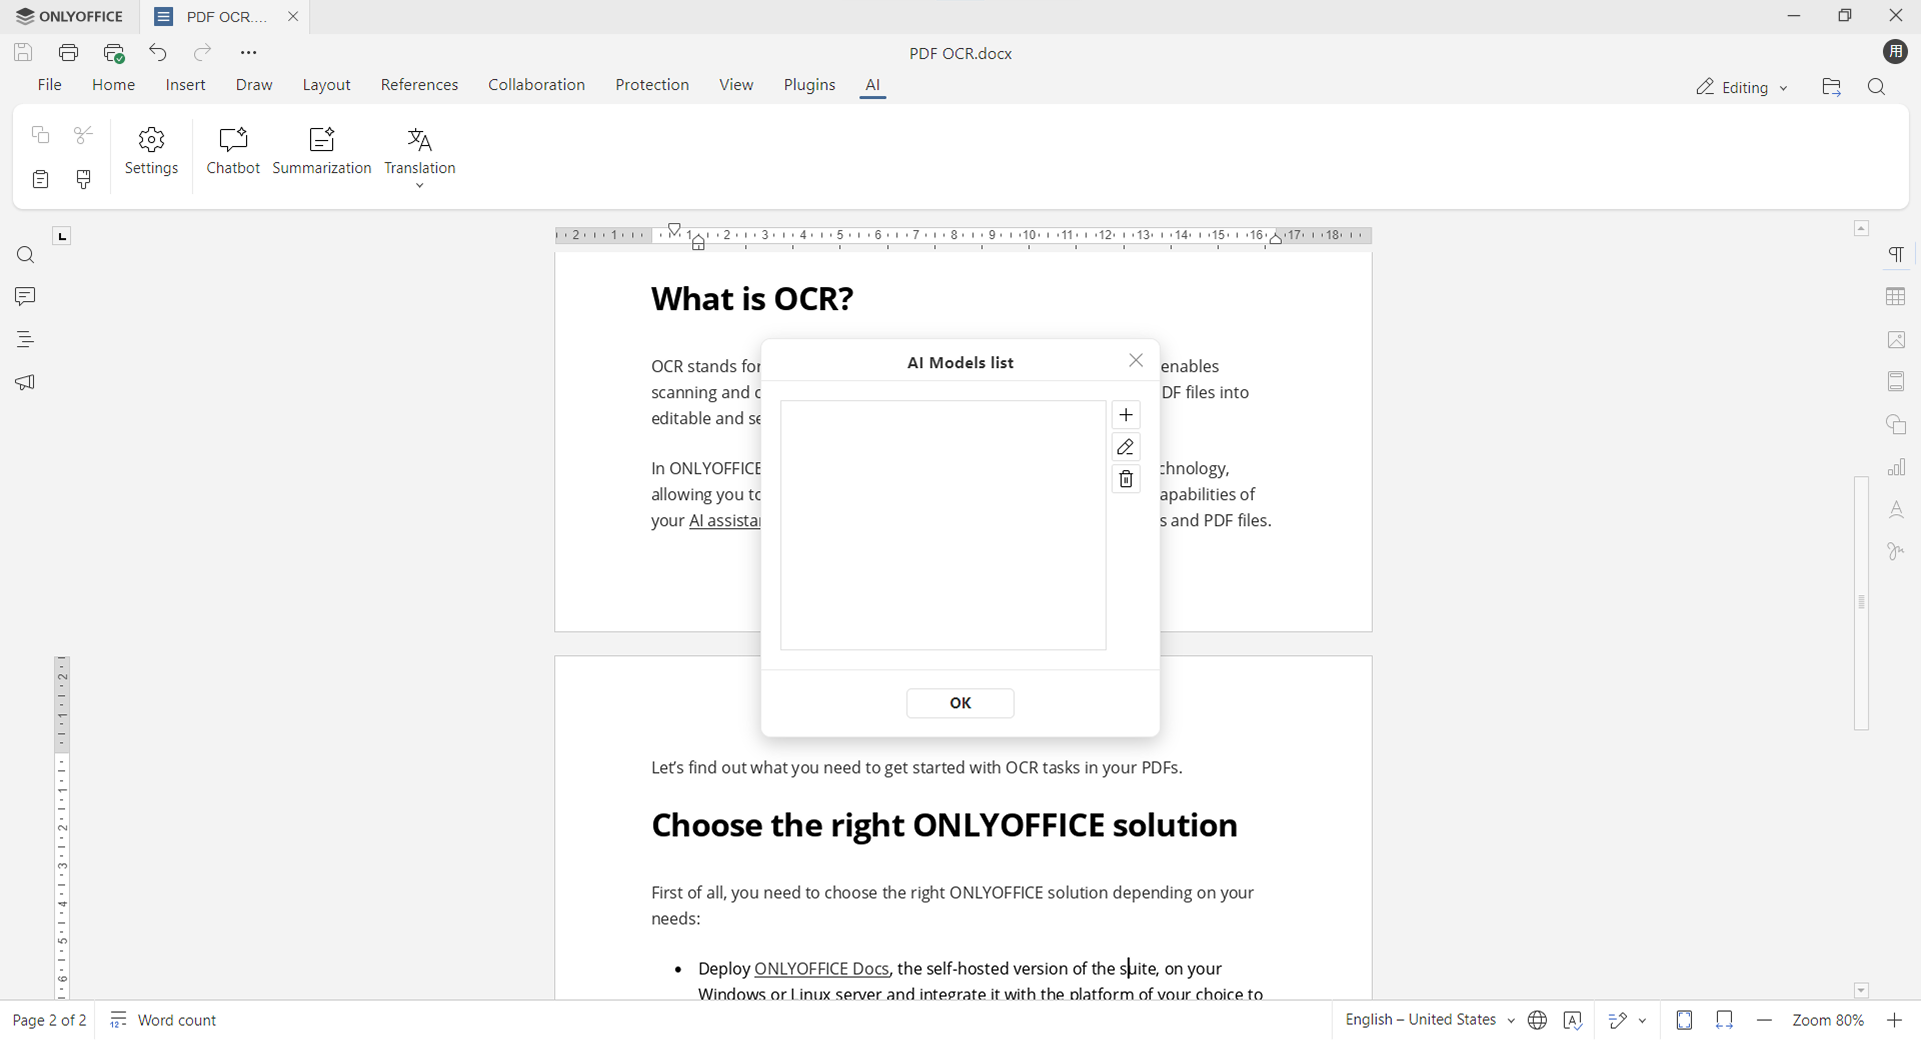The image size is (1921, 1040).
Task: Zoom out with minus button
Action: pos(1765,1021)
